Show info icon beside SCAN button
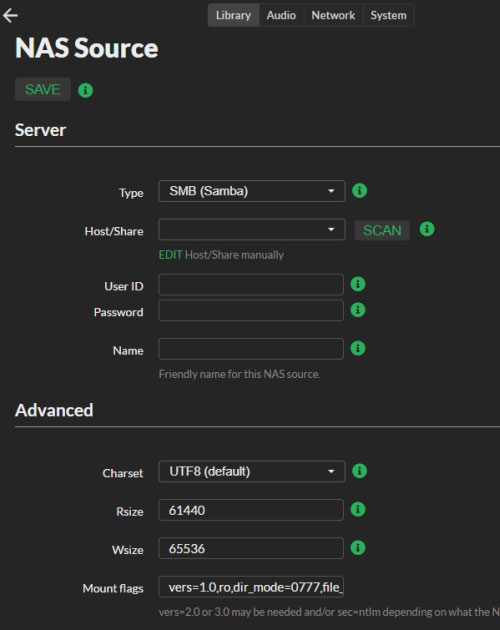This screenshot has height=630, width=500. 427,229
